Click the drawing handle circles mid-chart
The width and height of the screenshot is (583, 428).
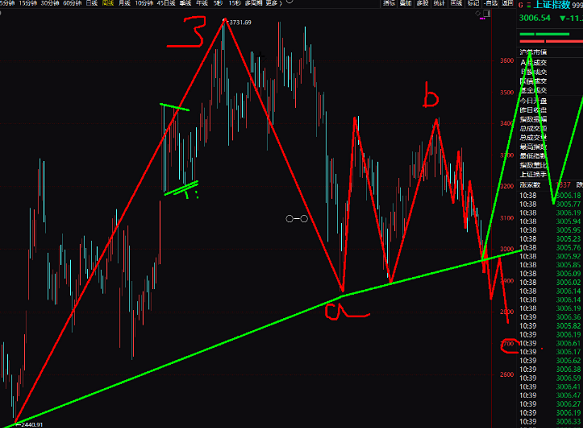(x=296, y=219)
